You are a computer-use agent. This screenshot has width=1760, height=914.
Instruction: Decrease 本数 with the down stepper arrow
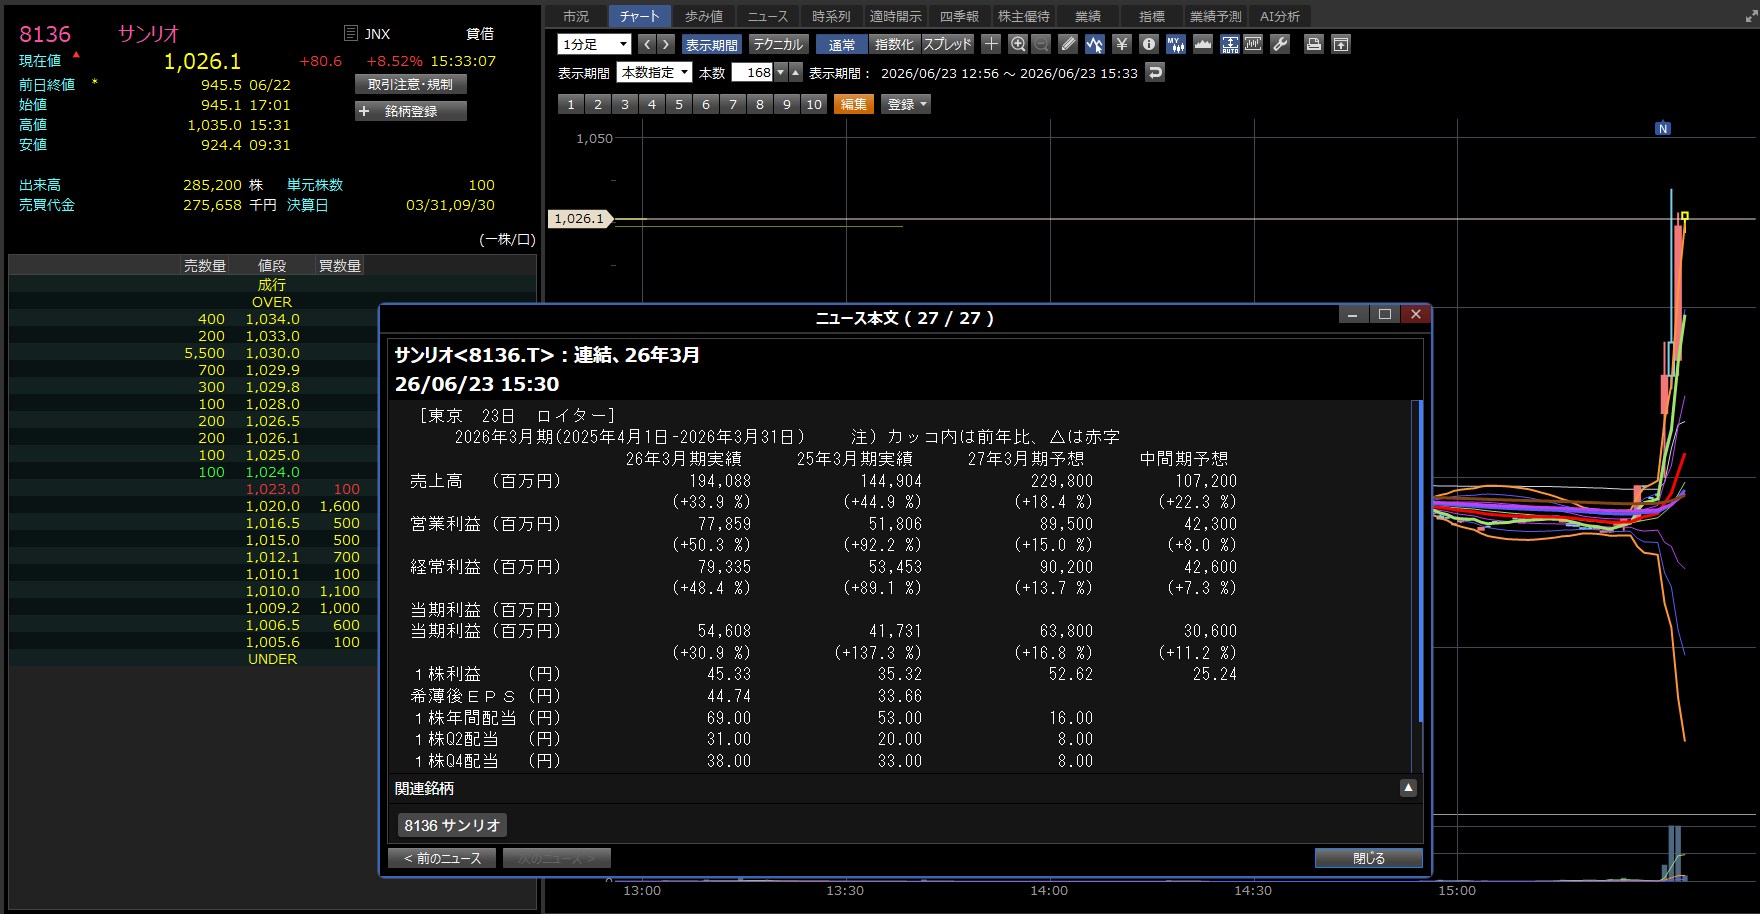point(781,72)
